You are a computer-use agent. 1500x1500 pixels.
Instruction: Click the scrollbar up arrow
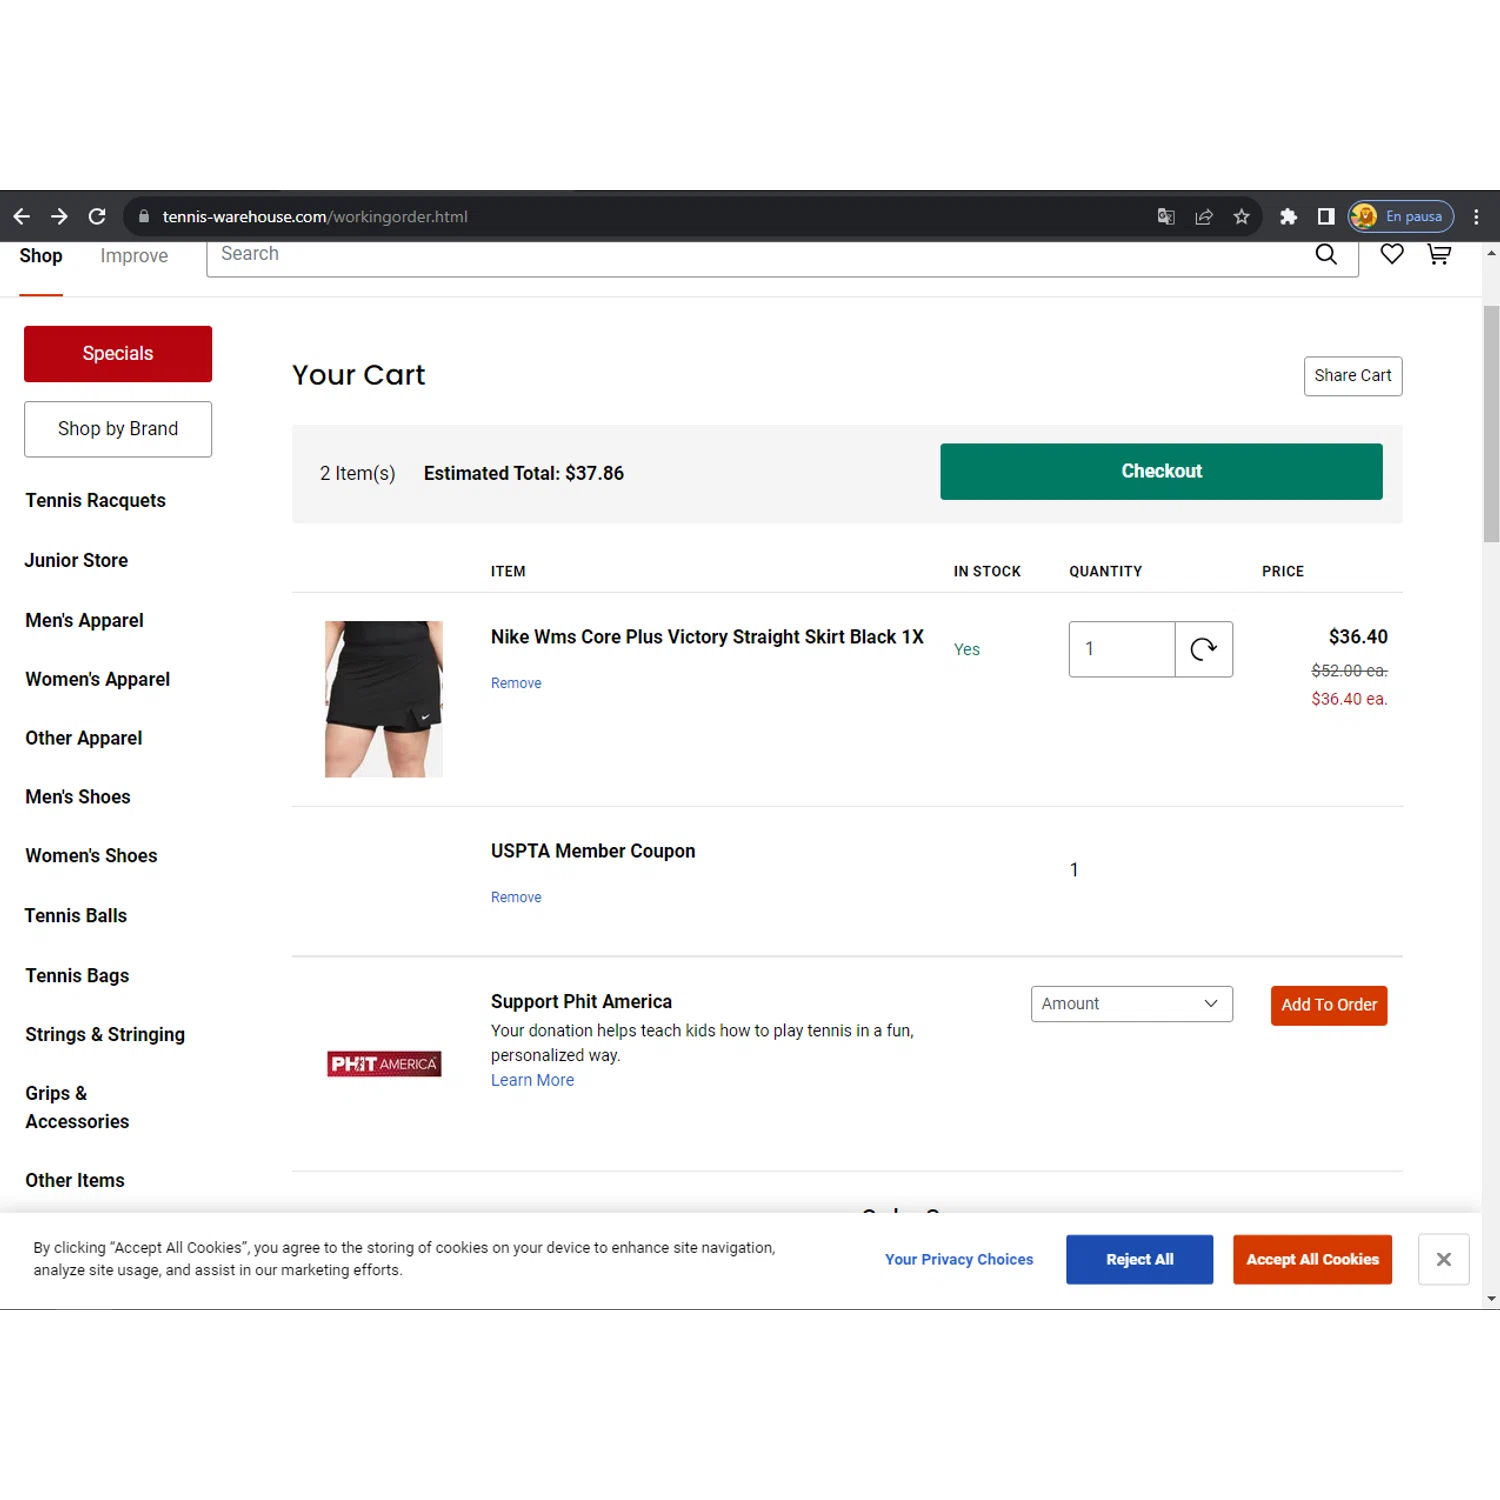pos(1491,253)
